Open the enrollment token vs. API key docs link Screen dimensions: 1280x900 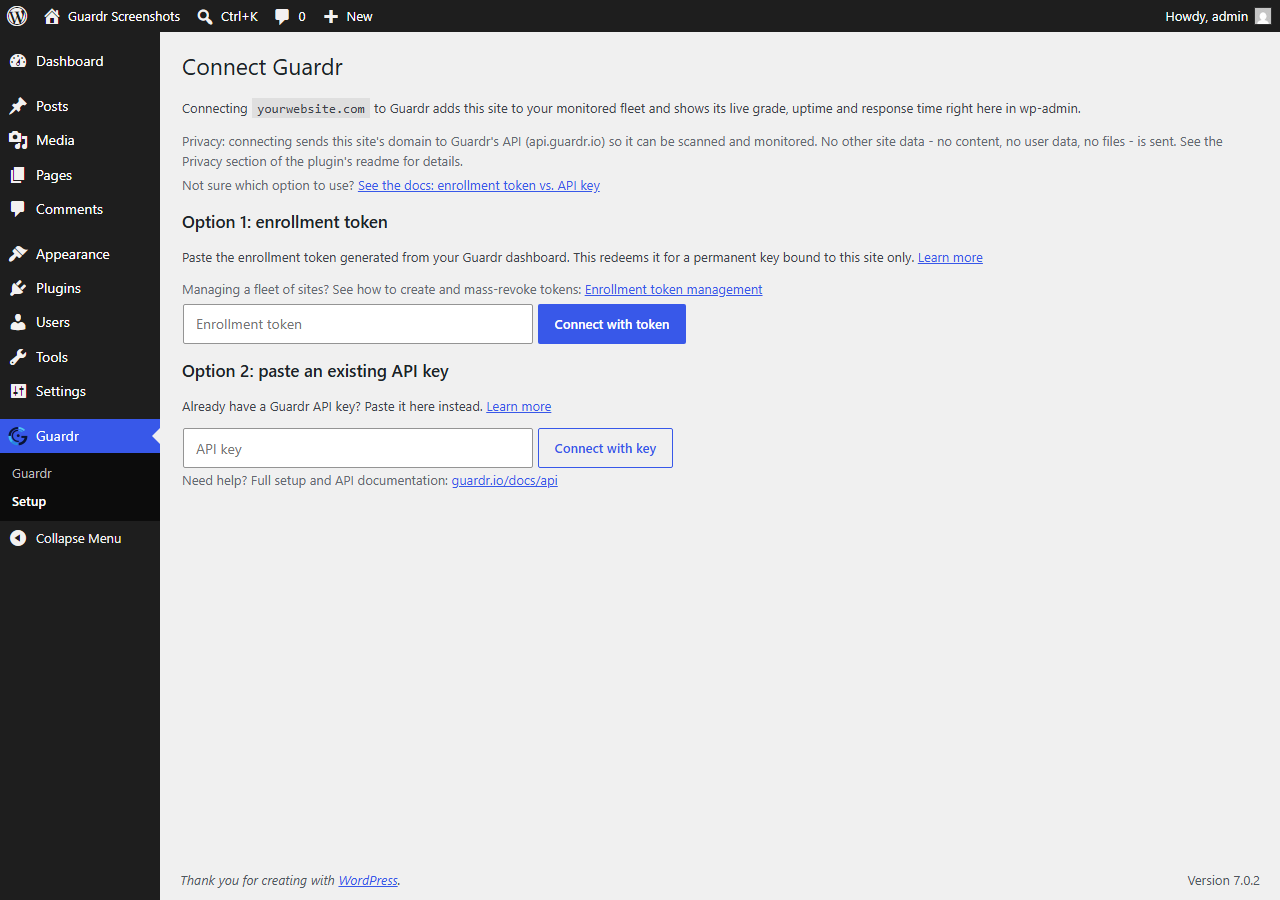click(479, 185)
